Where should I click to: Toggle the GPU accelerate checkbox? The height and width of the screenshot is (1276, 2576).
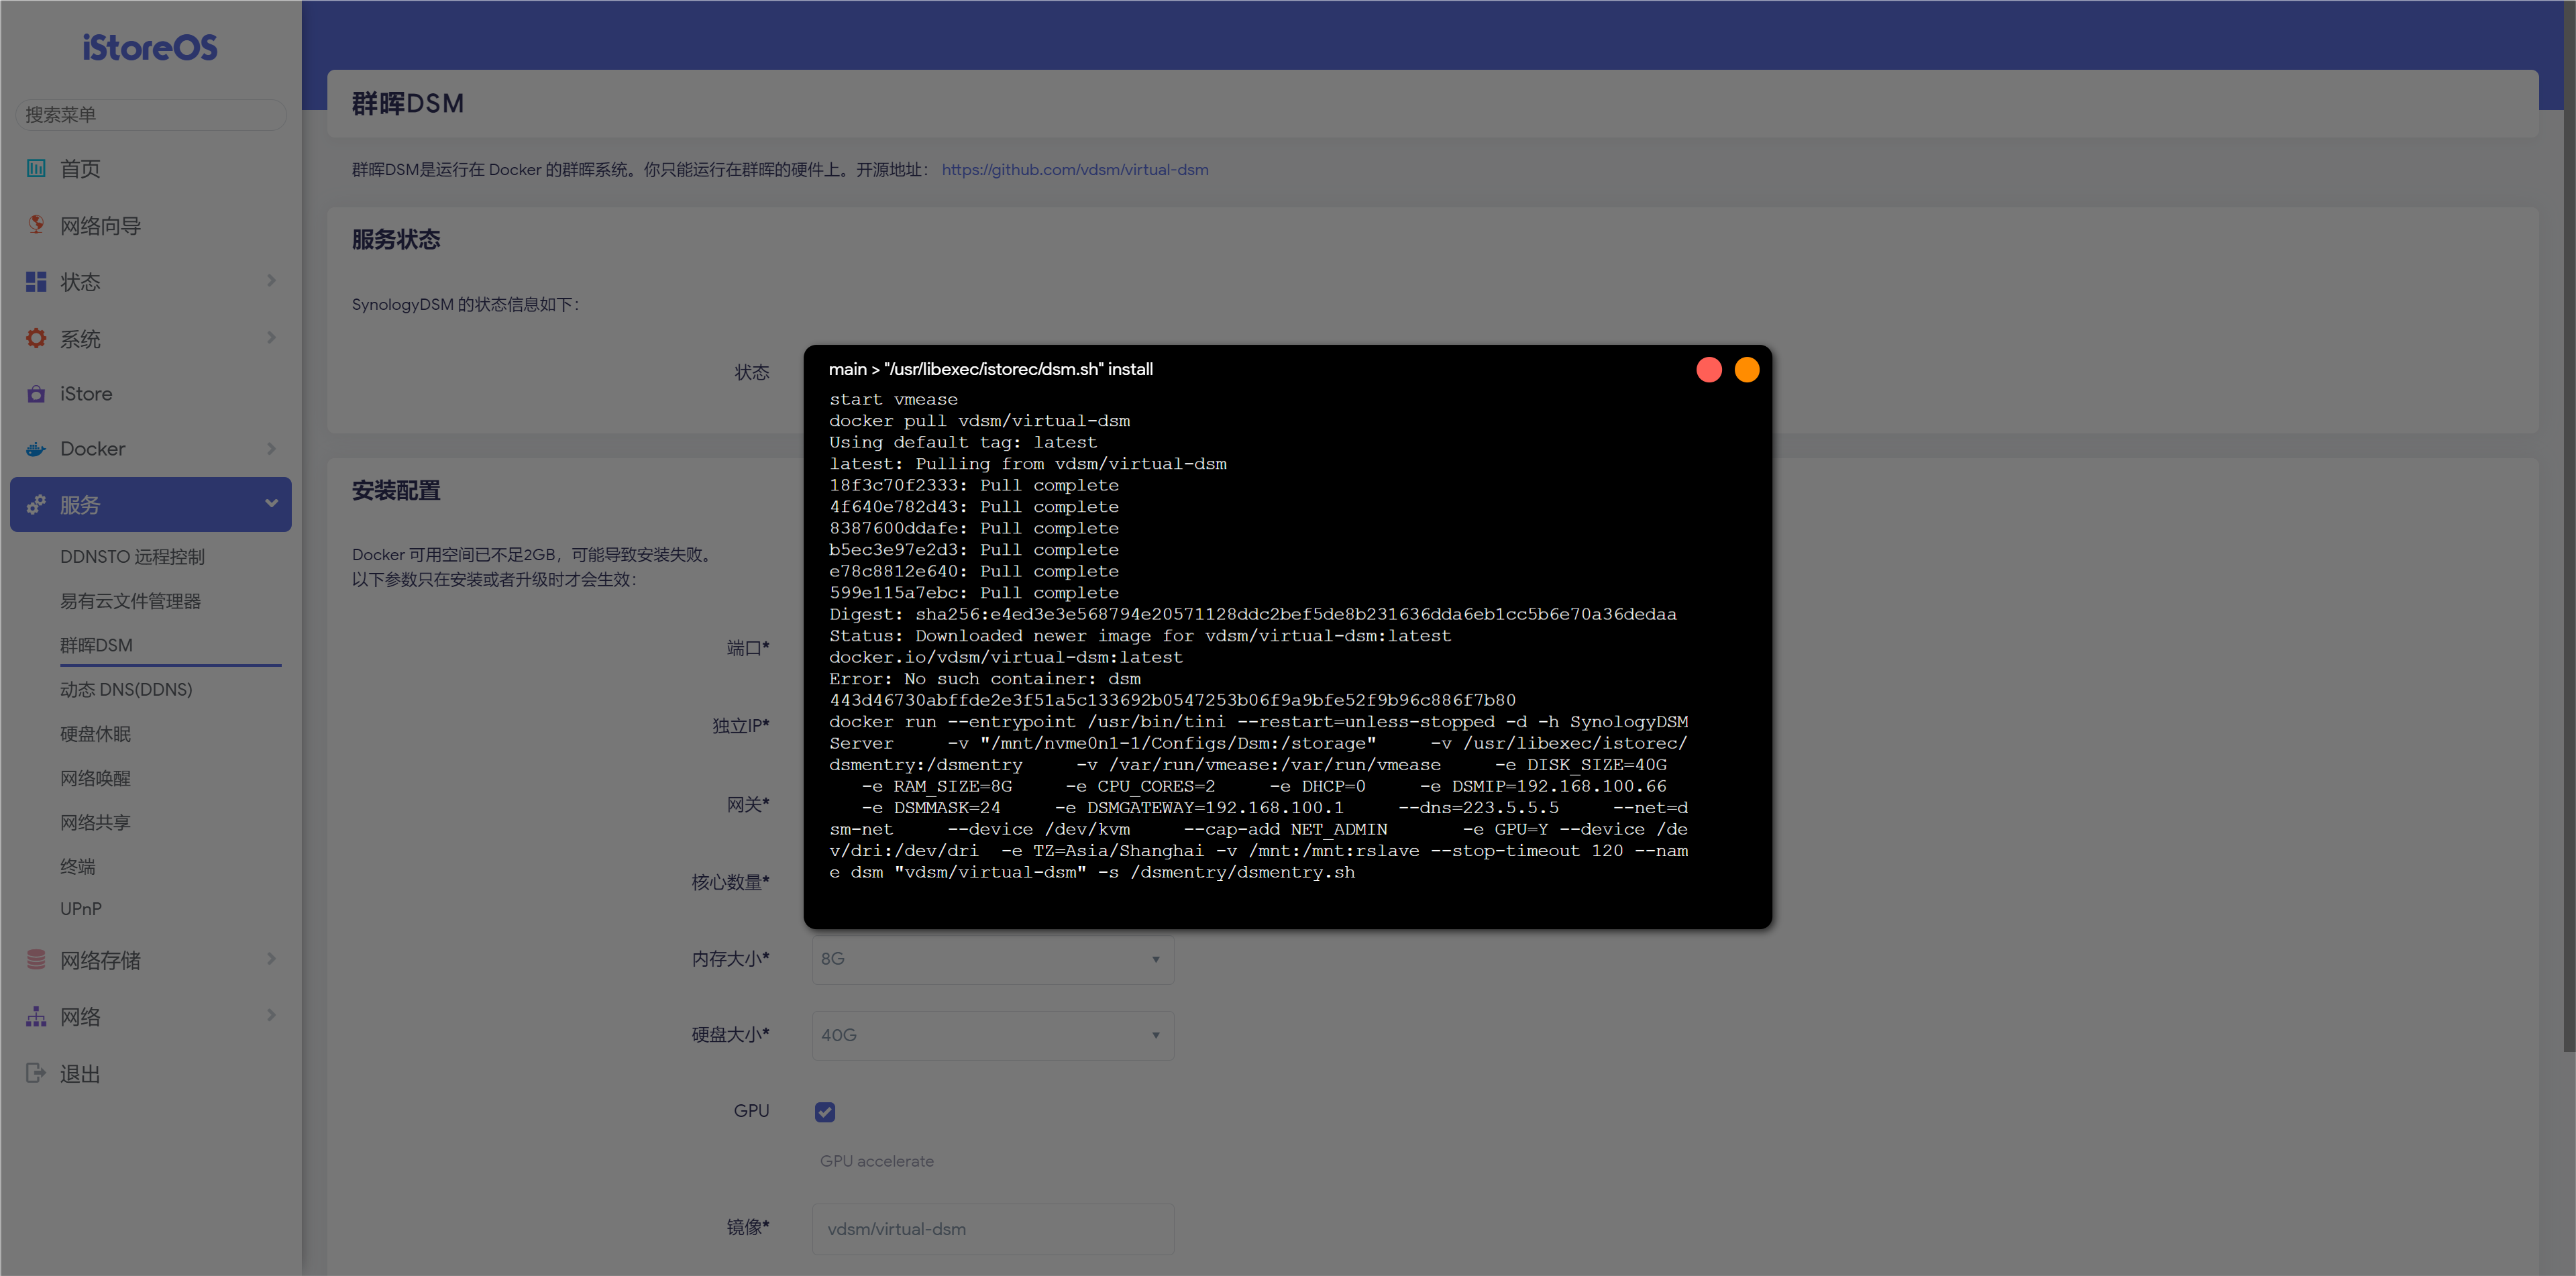click(824, 1111)
